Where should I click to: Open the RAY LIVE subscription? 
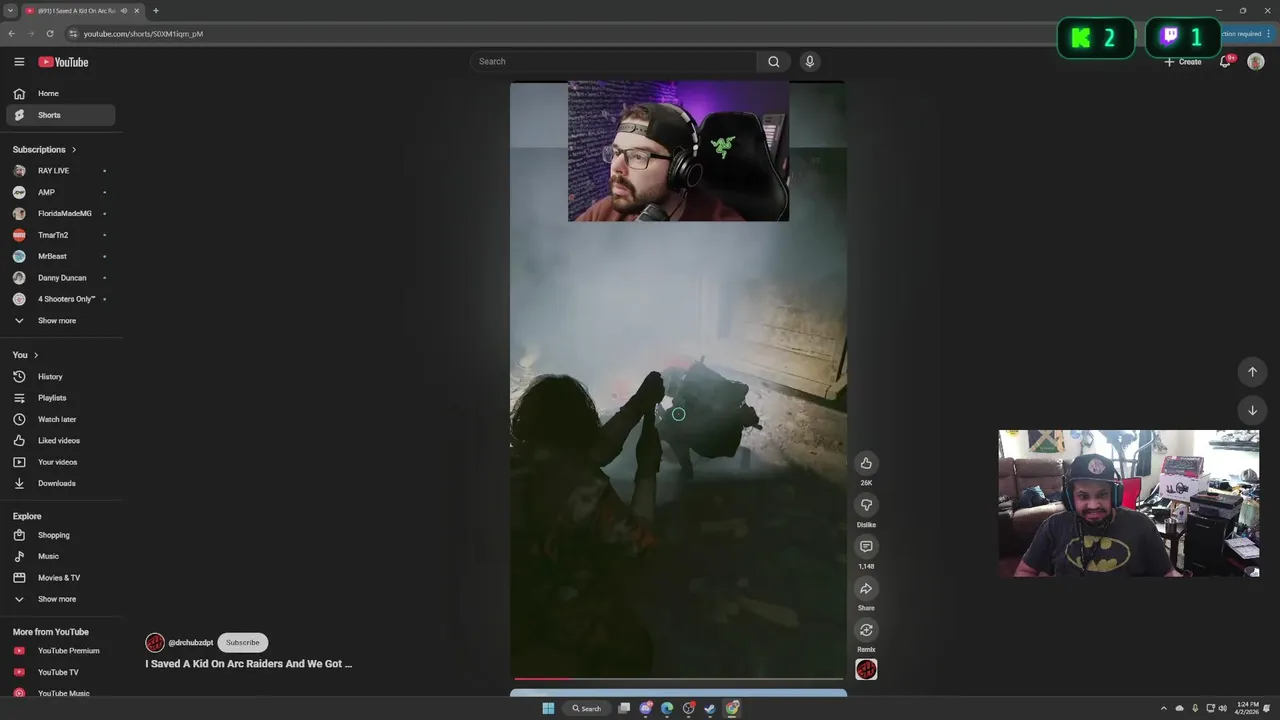coord(61,171)
